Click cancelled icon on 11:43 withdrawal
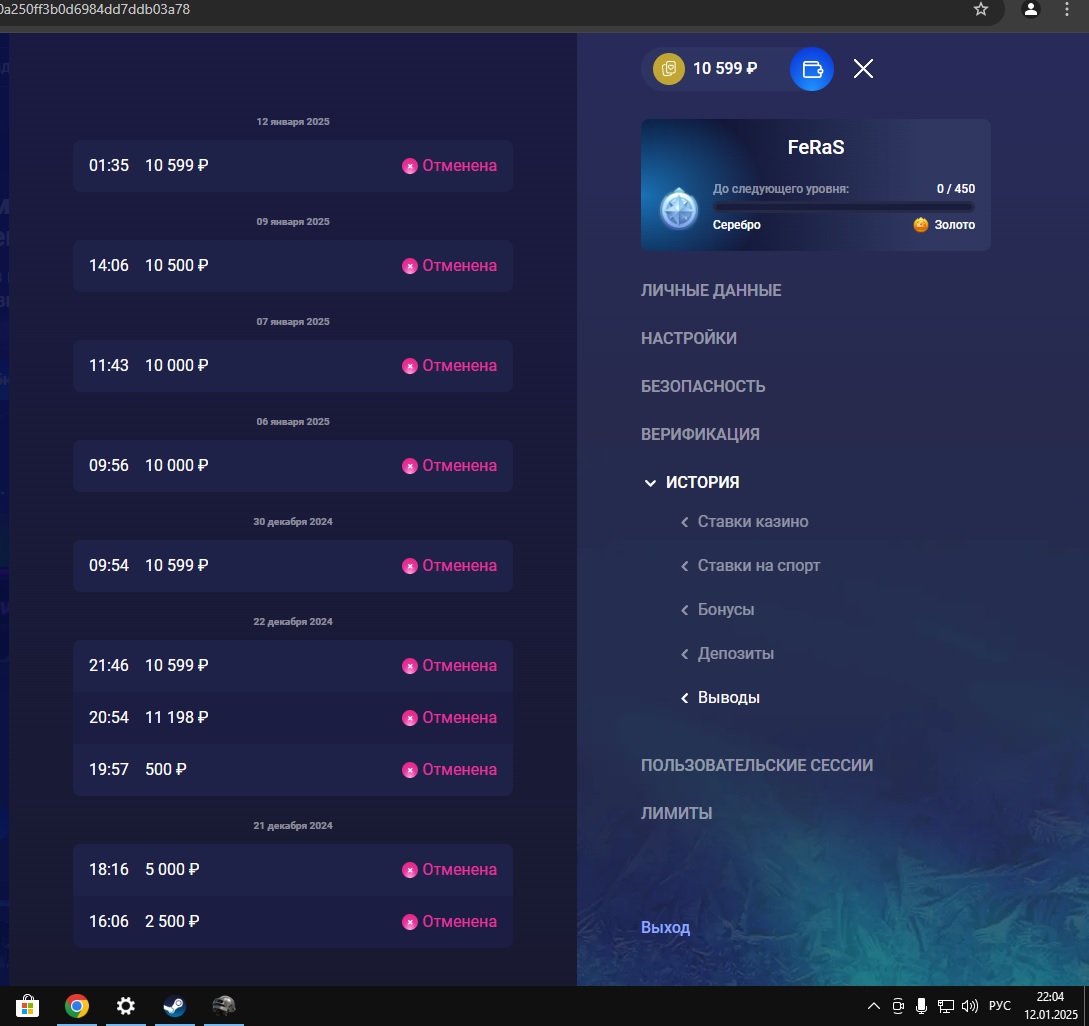Viewport: 1089px width, 1026px height. click(x=410, y=366)
